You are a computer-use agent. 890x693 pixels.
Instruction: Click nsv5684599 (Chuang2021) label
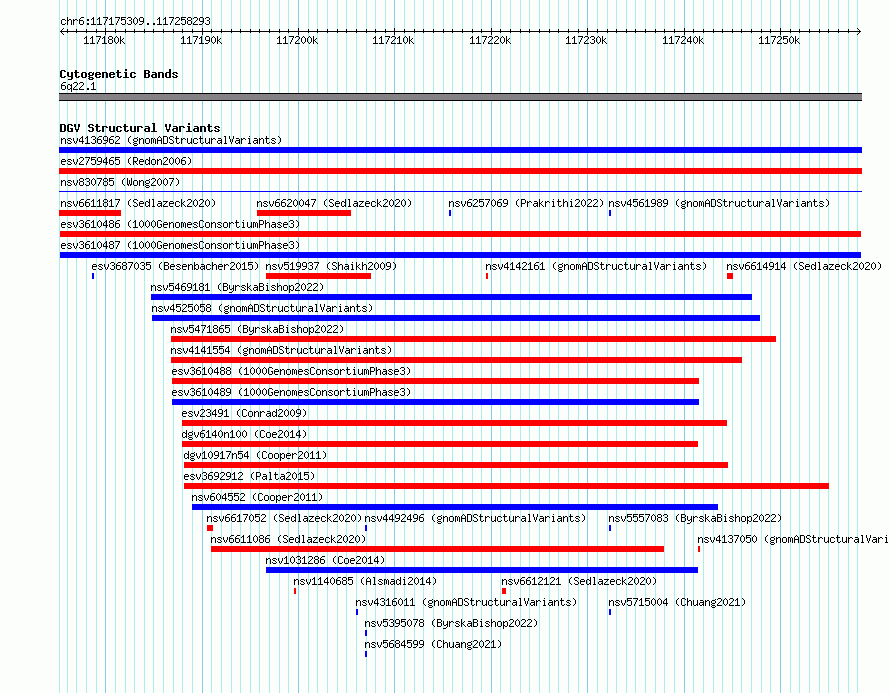coord(433,644)
